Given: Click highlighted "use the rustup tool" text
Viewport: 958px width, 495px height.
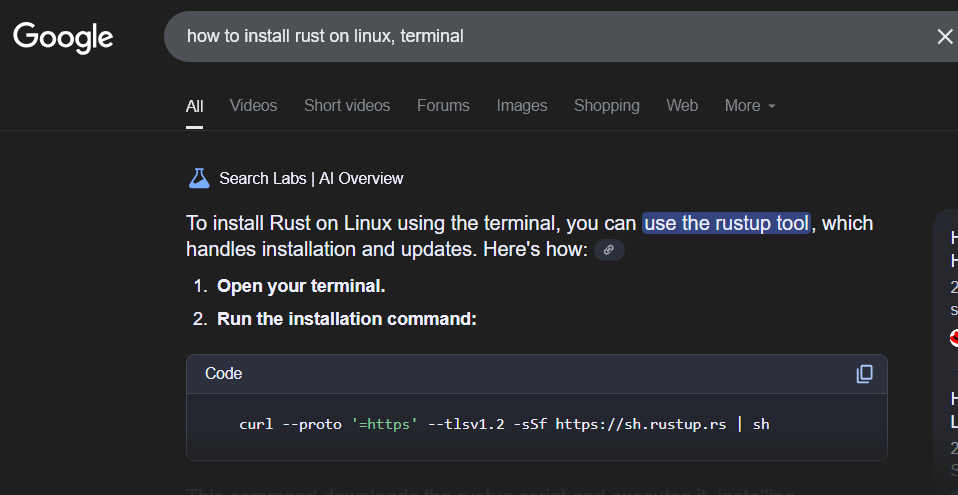Looking at the screenshot, I should coord(726,223).
